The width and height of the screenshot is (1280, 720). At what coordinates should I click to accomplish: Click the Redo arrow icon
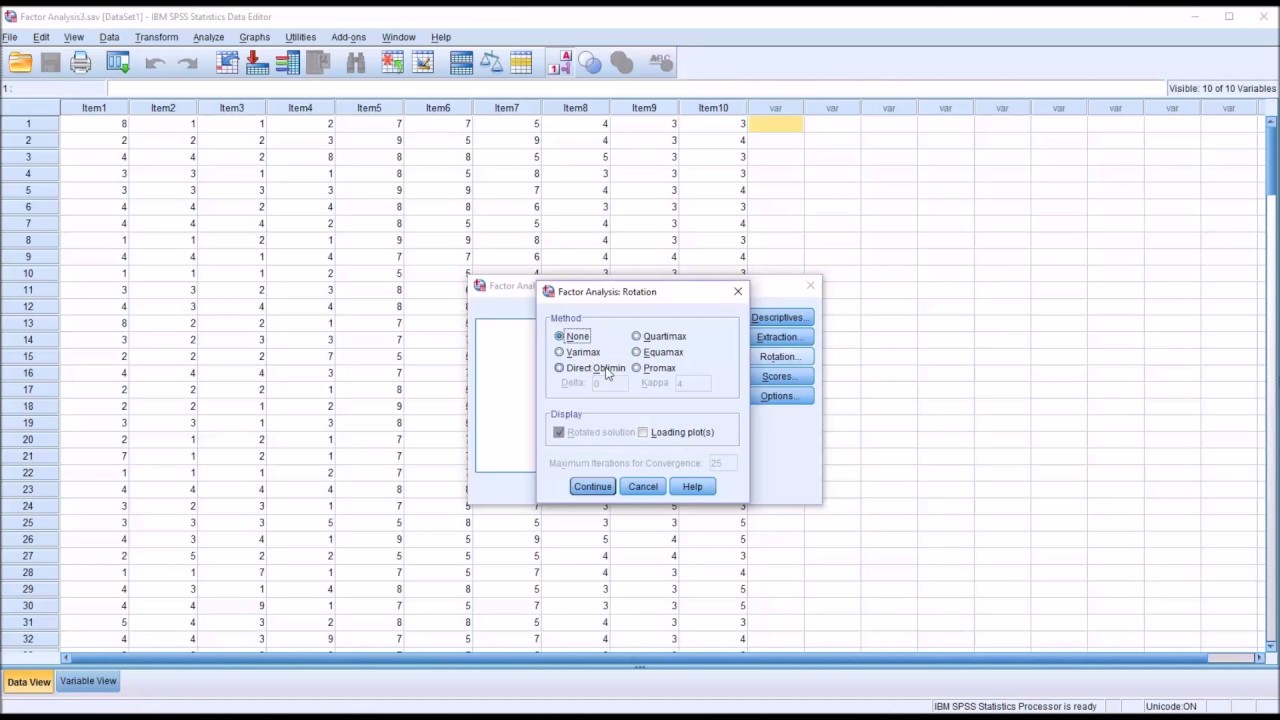click(187, 63)
